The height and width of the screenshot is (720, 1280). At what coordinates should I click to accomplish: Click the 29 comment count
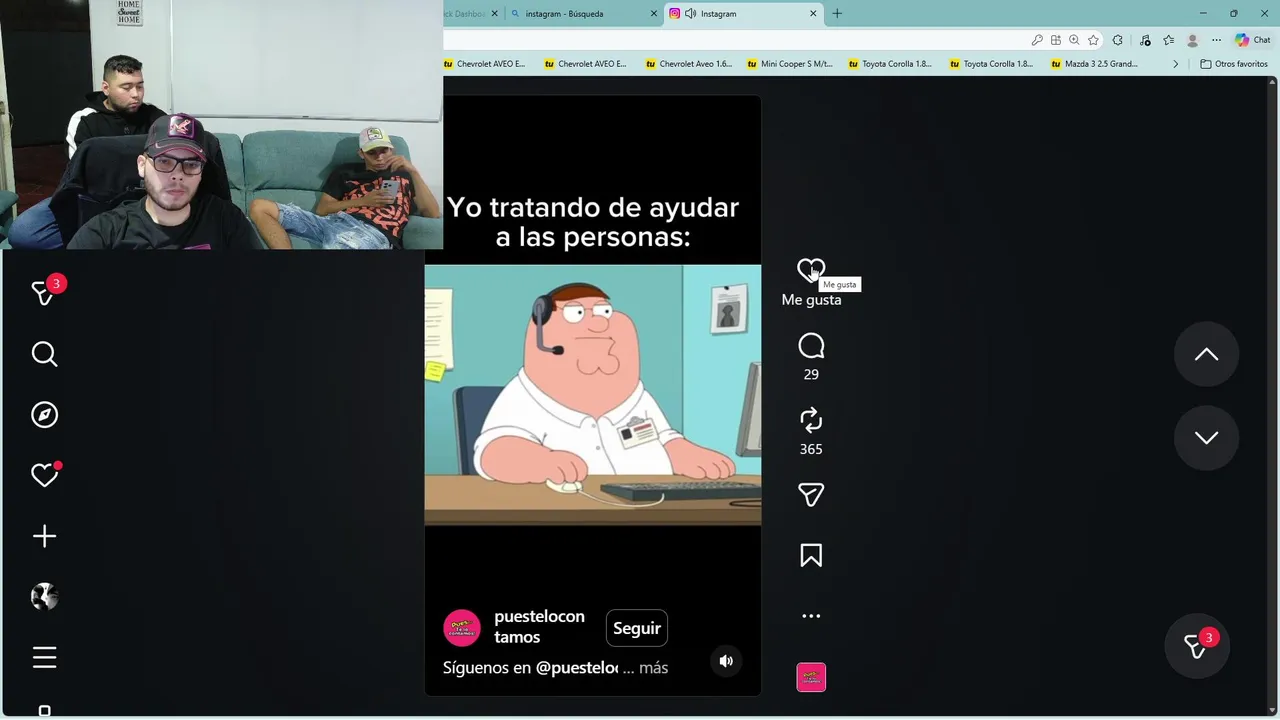tap(811, 374)
